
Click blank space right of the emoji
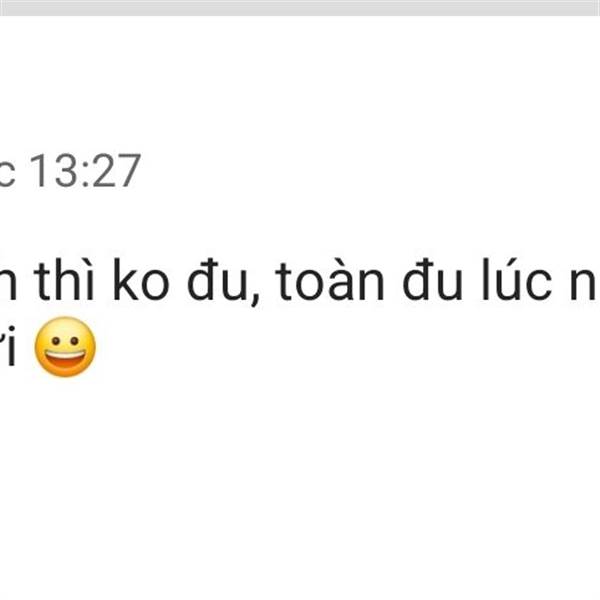pyautogui.click(x=344, y=347)
